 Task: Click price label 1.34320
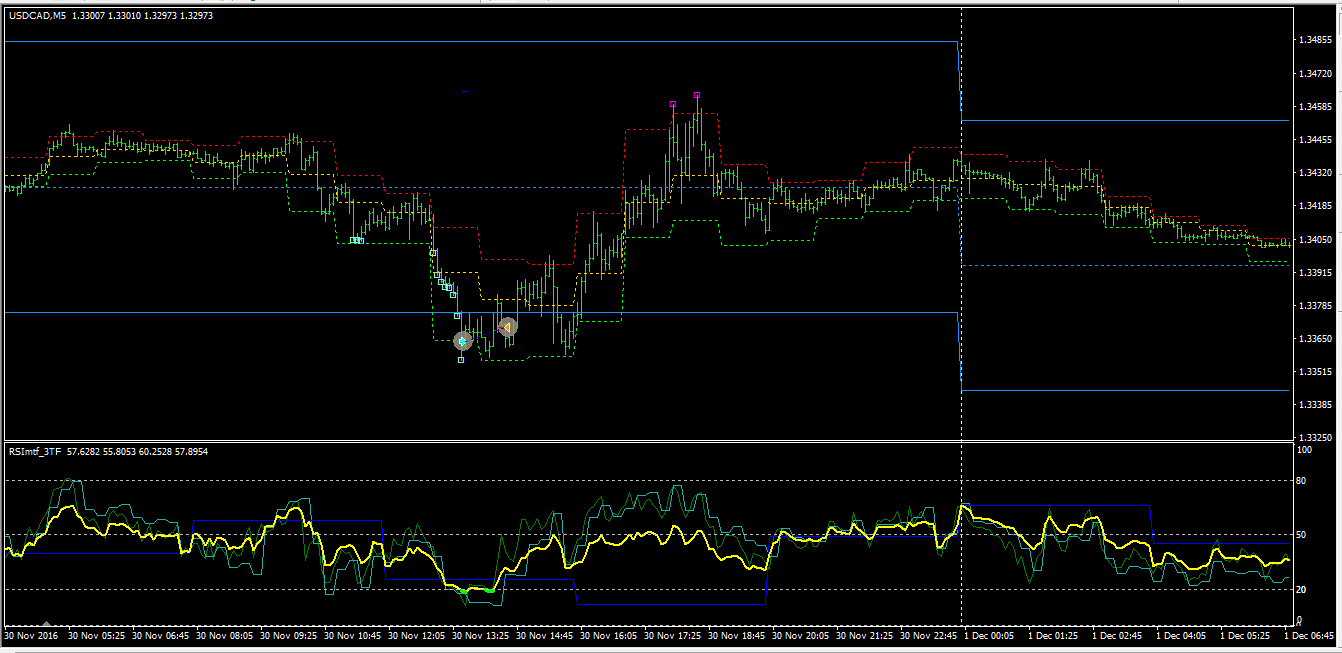click(1314, 173)
